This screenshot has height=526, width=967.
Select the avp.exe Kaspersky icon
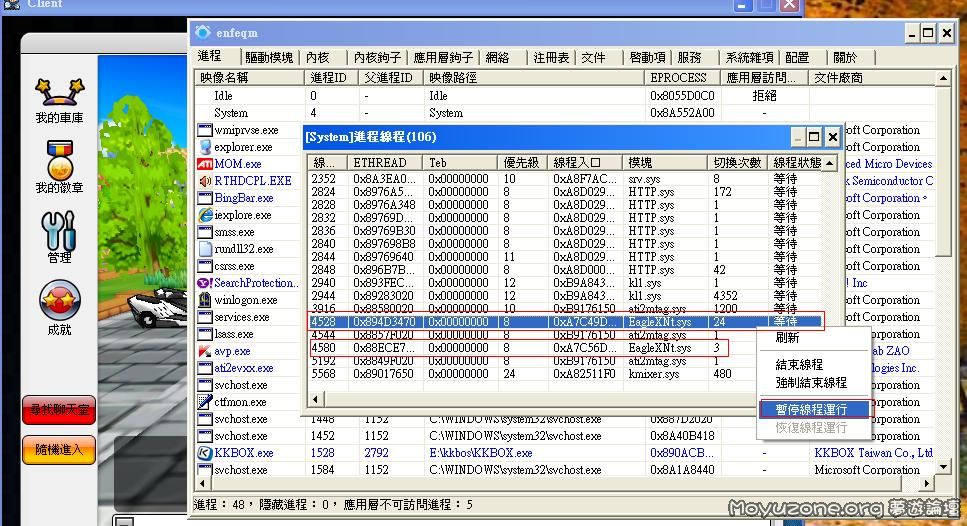click(x=205, y=351)
